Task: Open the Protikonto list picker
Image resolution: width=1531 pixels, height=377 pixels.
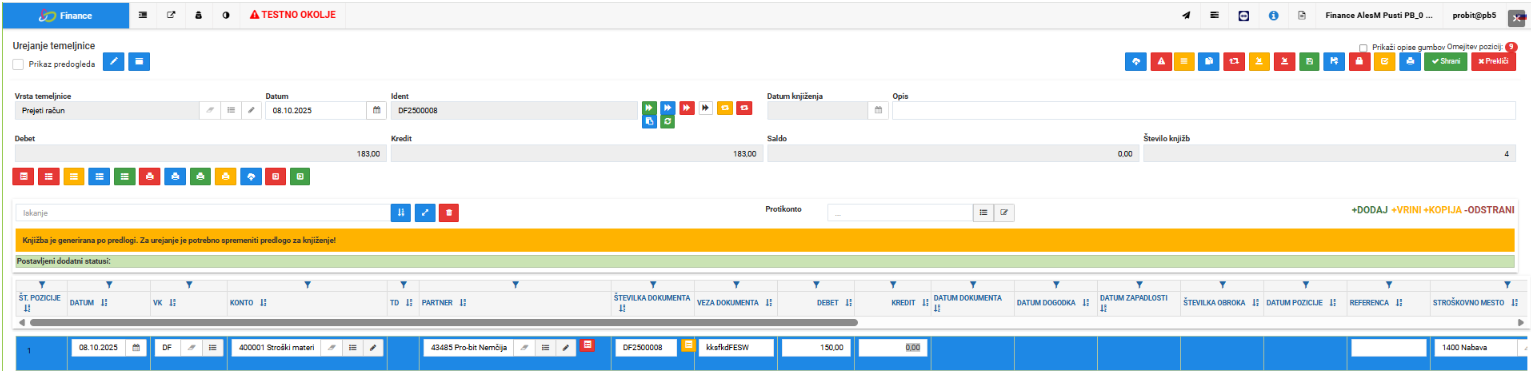Action: coord(983,213)
